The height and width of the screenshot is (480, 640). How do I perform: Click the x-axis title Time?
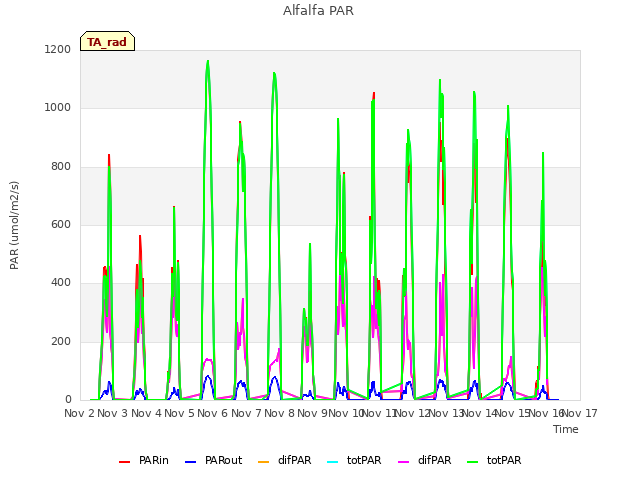pyautogui.click(x=566, y=429)
